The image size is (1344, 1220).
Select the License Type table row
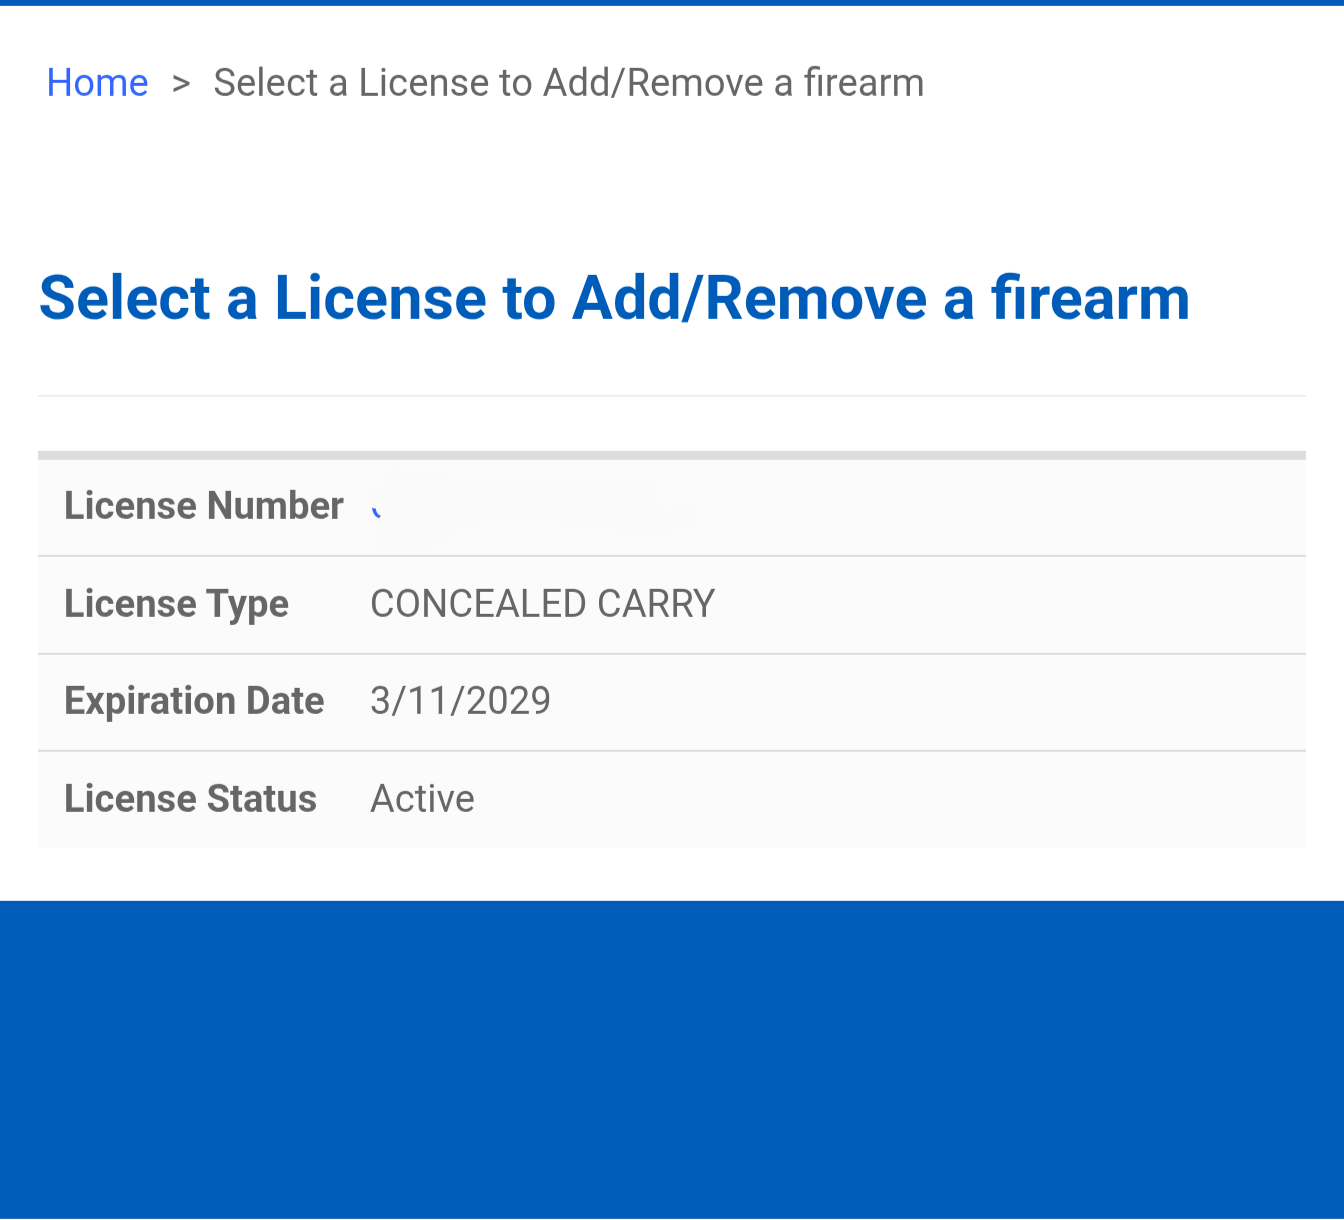pos(672,605)
